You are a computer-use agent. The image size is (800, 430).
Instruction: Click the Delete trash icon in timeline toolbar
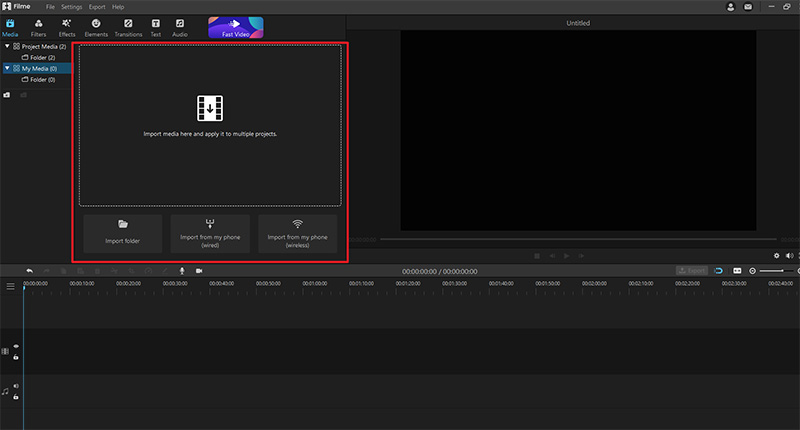pos(97,271)
